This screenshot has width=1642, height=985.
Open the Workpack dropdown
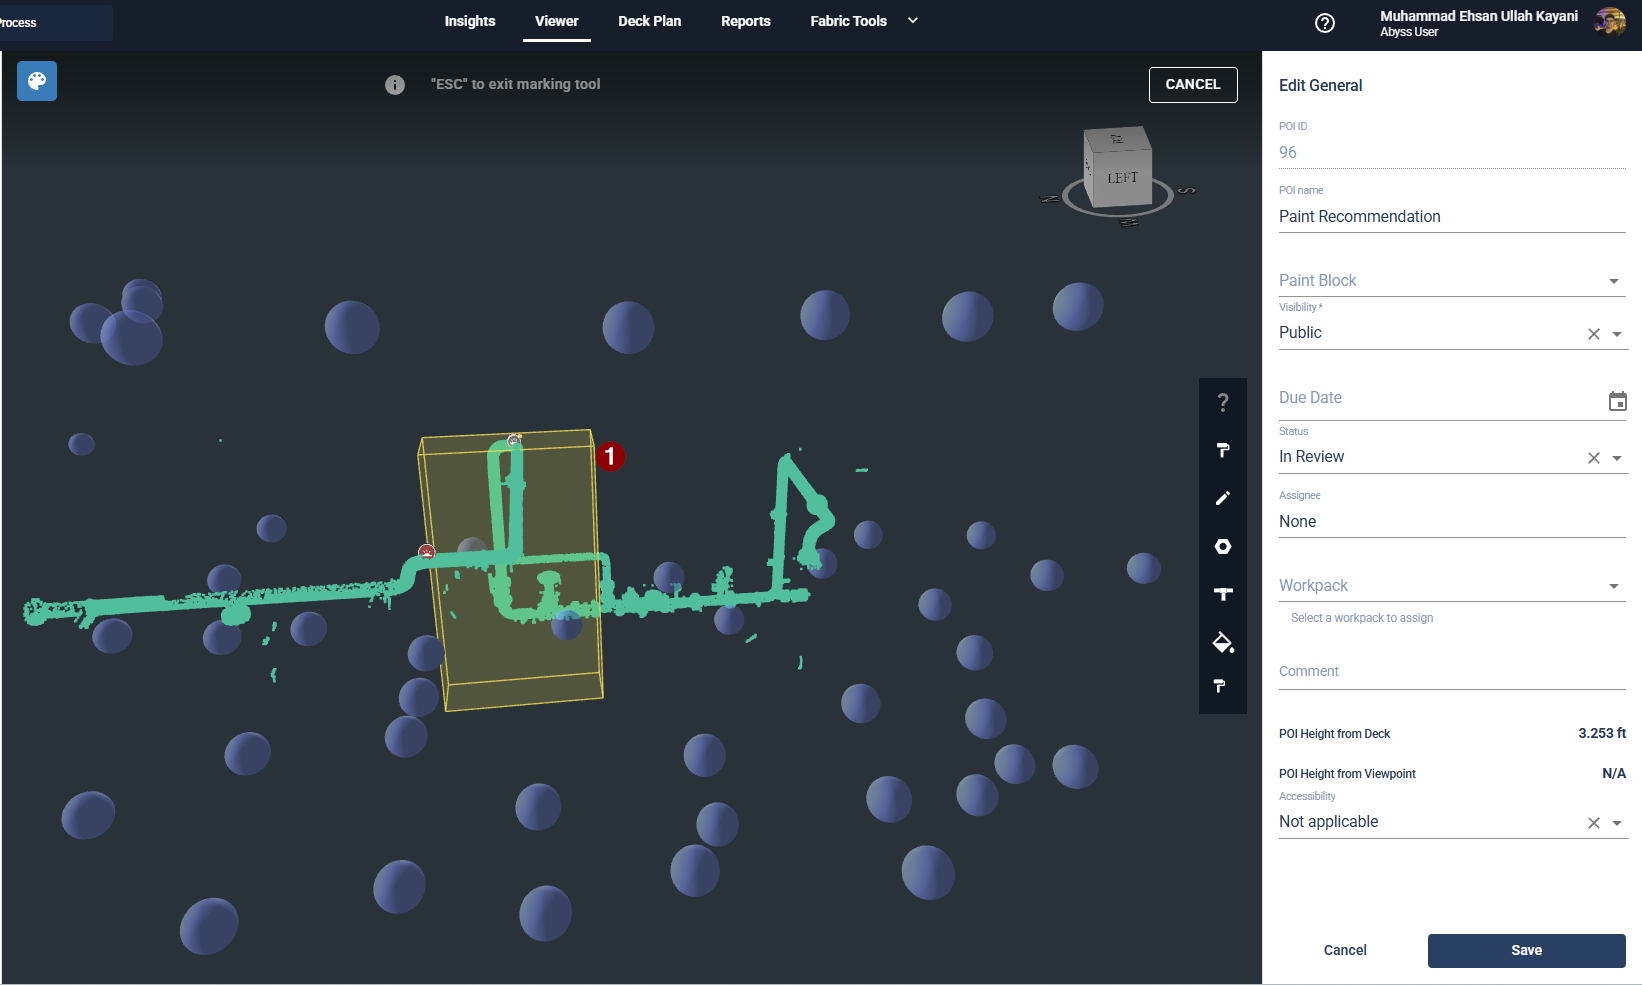[x=1613, y=586]
